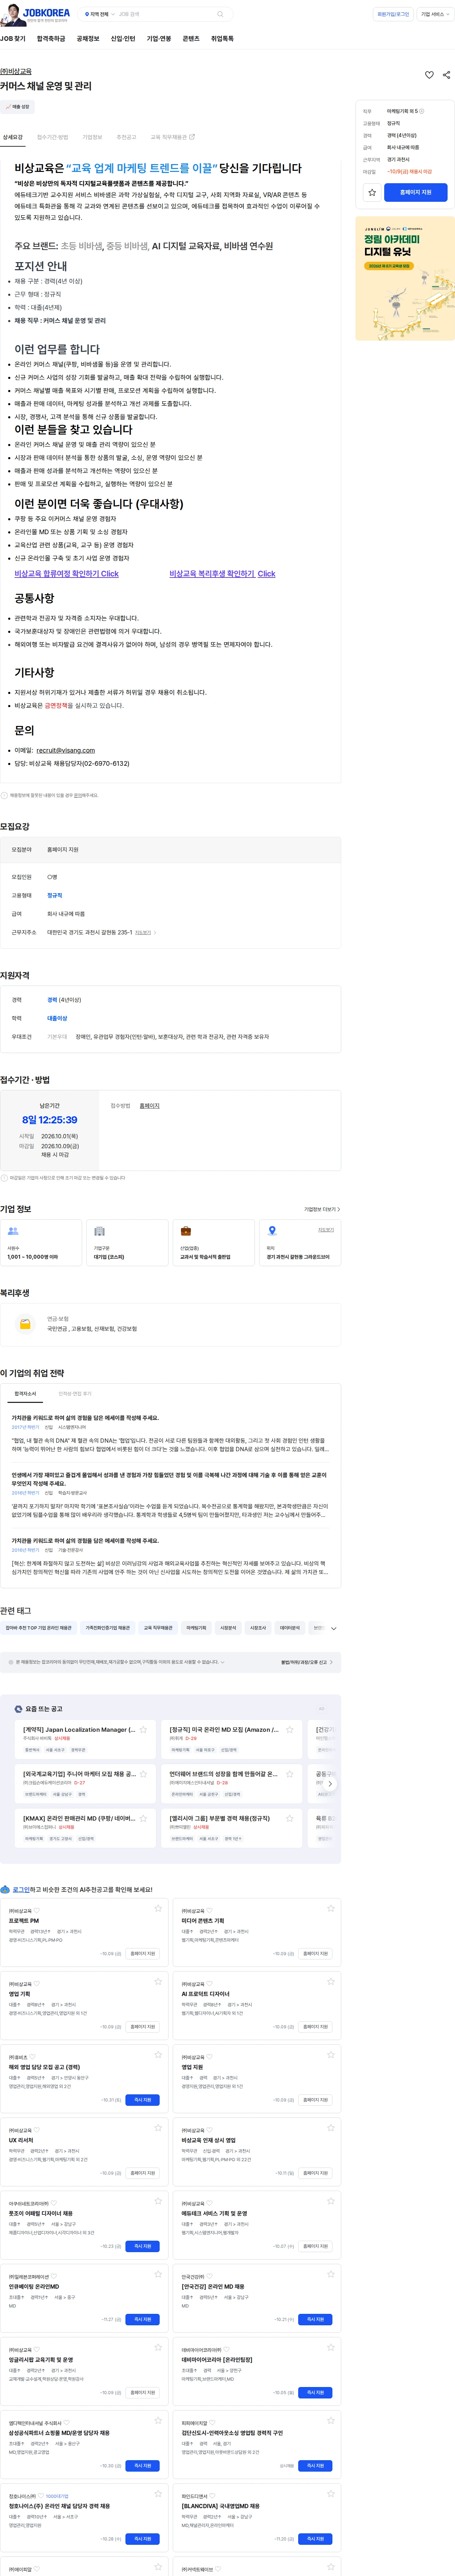Screen dimensions: 455x2576
Task: Star the 벨리시아 그룹 부문별 경력 채용 card
Action: [x=290, y=1818]
